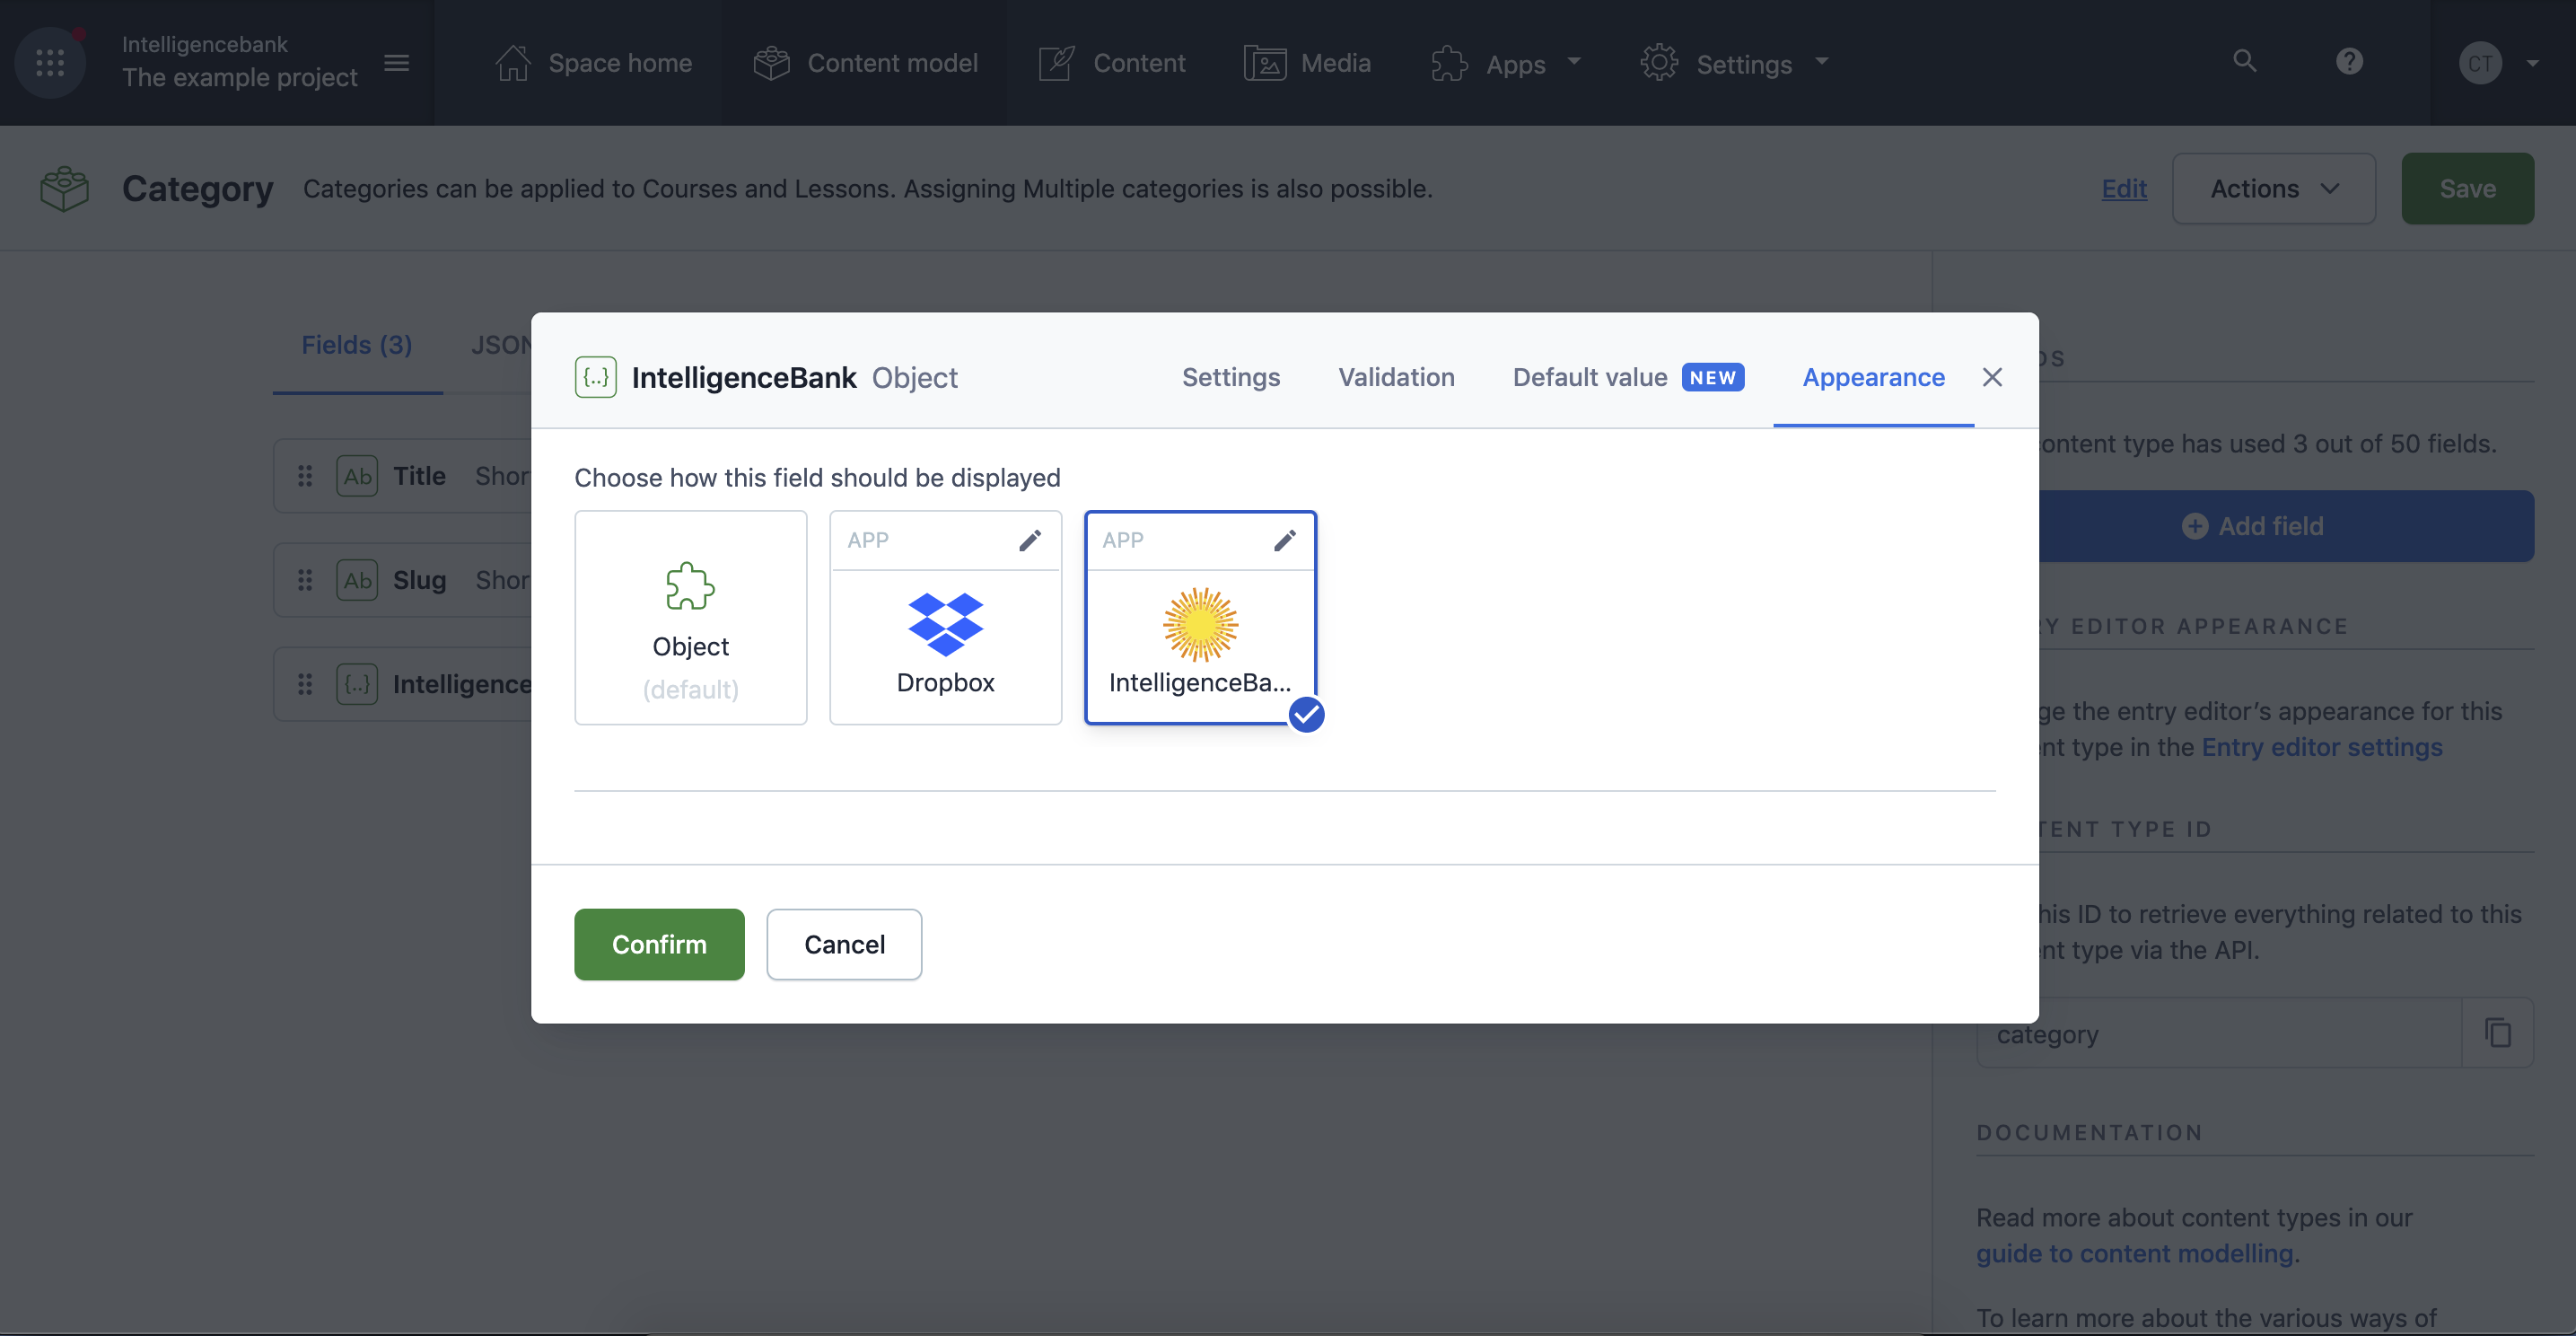The image size is (2576, 1336).
Task: Click the pencil icon on IntelligenceBank app card
Action: pos(1284,541)
